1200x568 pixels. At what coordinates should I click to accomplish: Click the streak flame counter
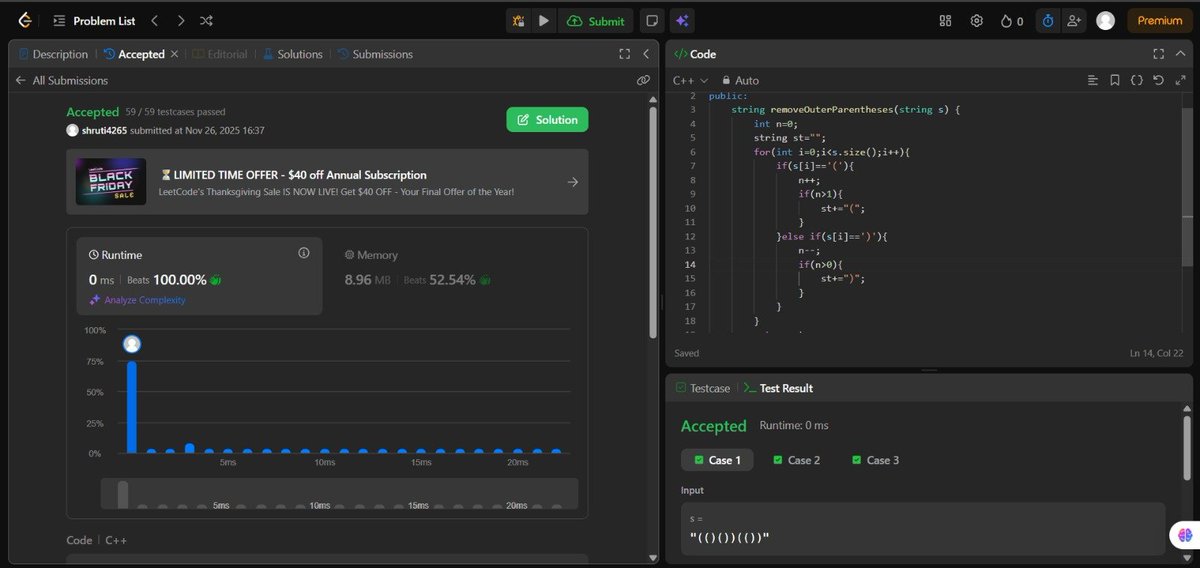pyautogui.click(x=1011, y=20)
